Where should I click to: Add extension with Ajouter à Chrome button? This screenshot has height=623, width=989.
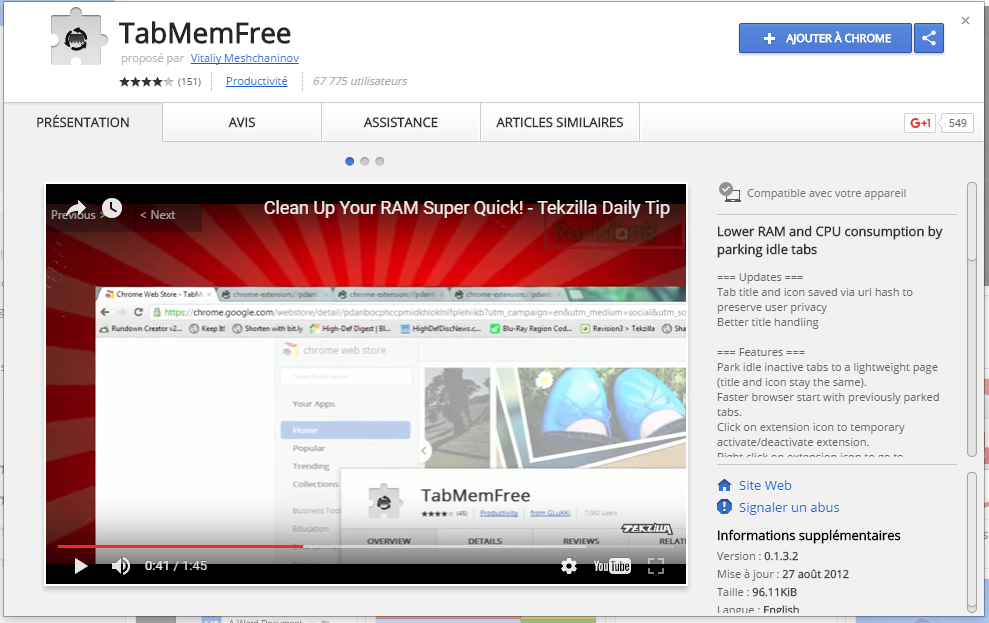[x=825, y=38]
